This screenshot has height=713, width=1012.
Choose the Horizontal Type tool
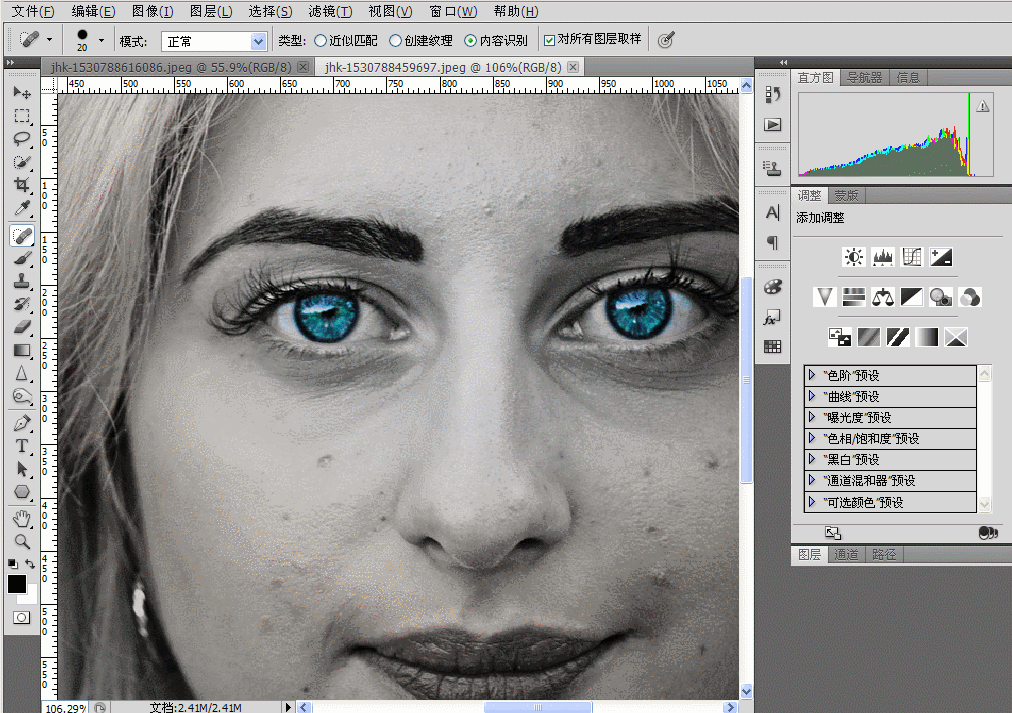tap(22, 446)
